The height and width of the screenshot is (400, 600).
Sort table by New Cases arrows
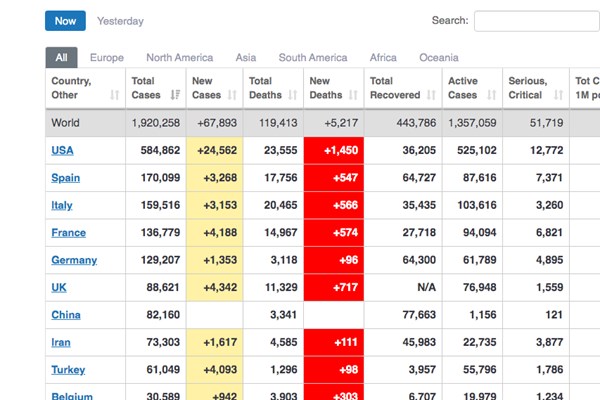(x=232, y=95)
